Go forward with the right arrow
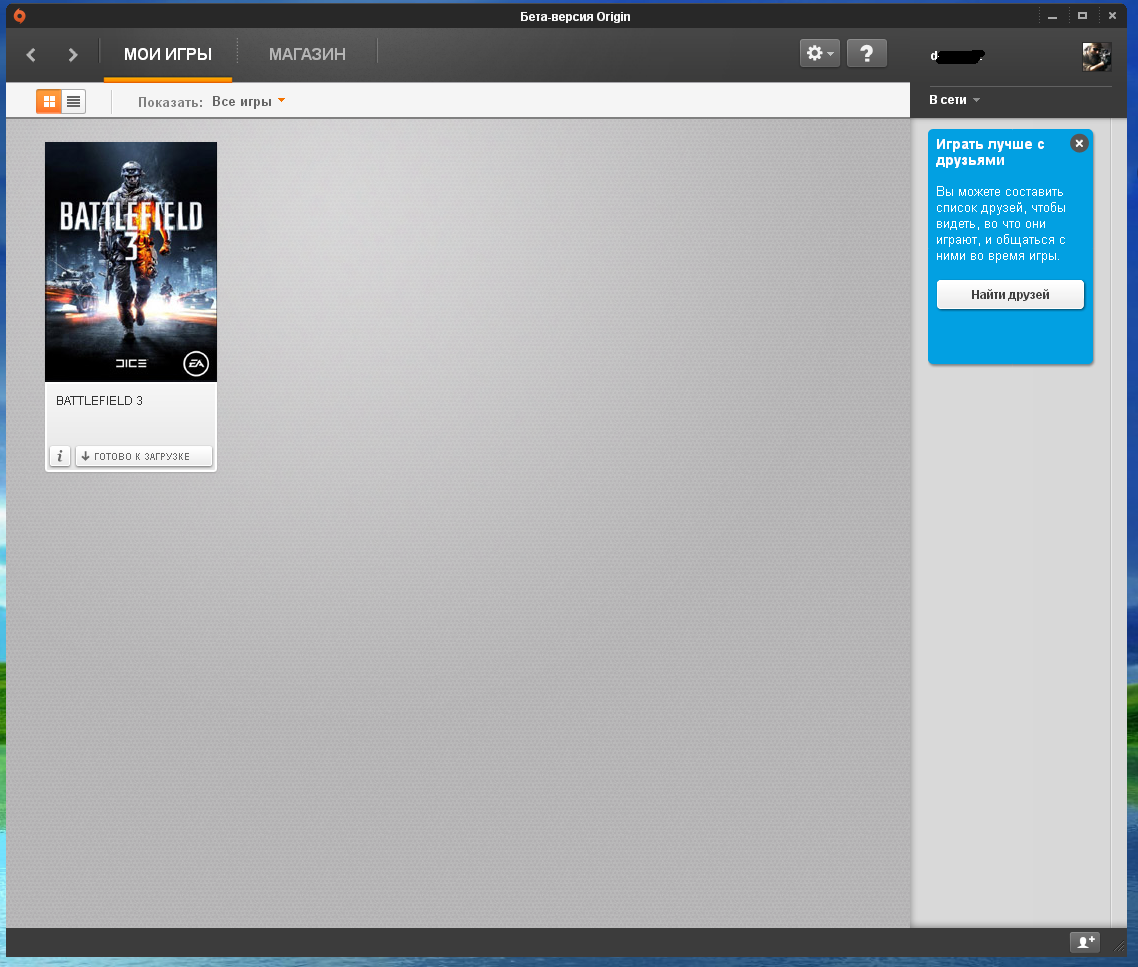 (x=73, y=54)
